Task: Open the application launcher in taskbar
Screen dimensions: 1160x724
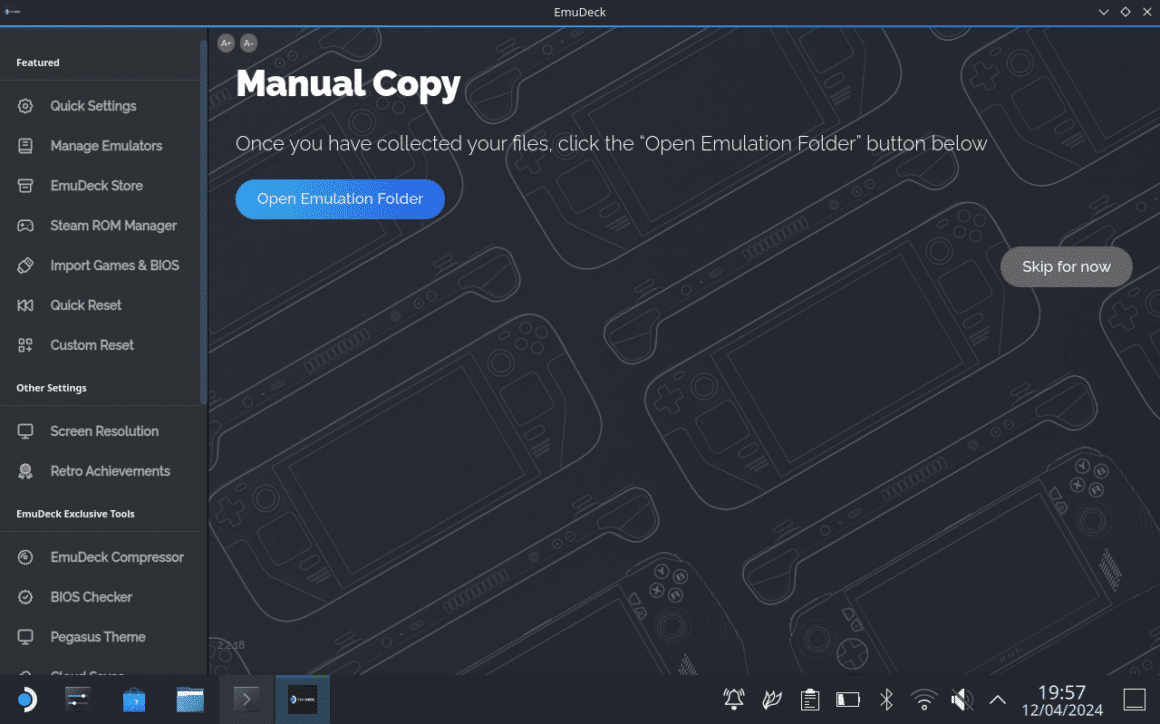Action: [x=26, y=699]
